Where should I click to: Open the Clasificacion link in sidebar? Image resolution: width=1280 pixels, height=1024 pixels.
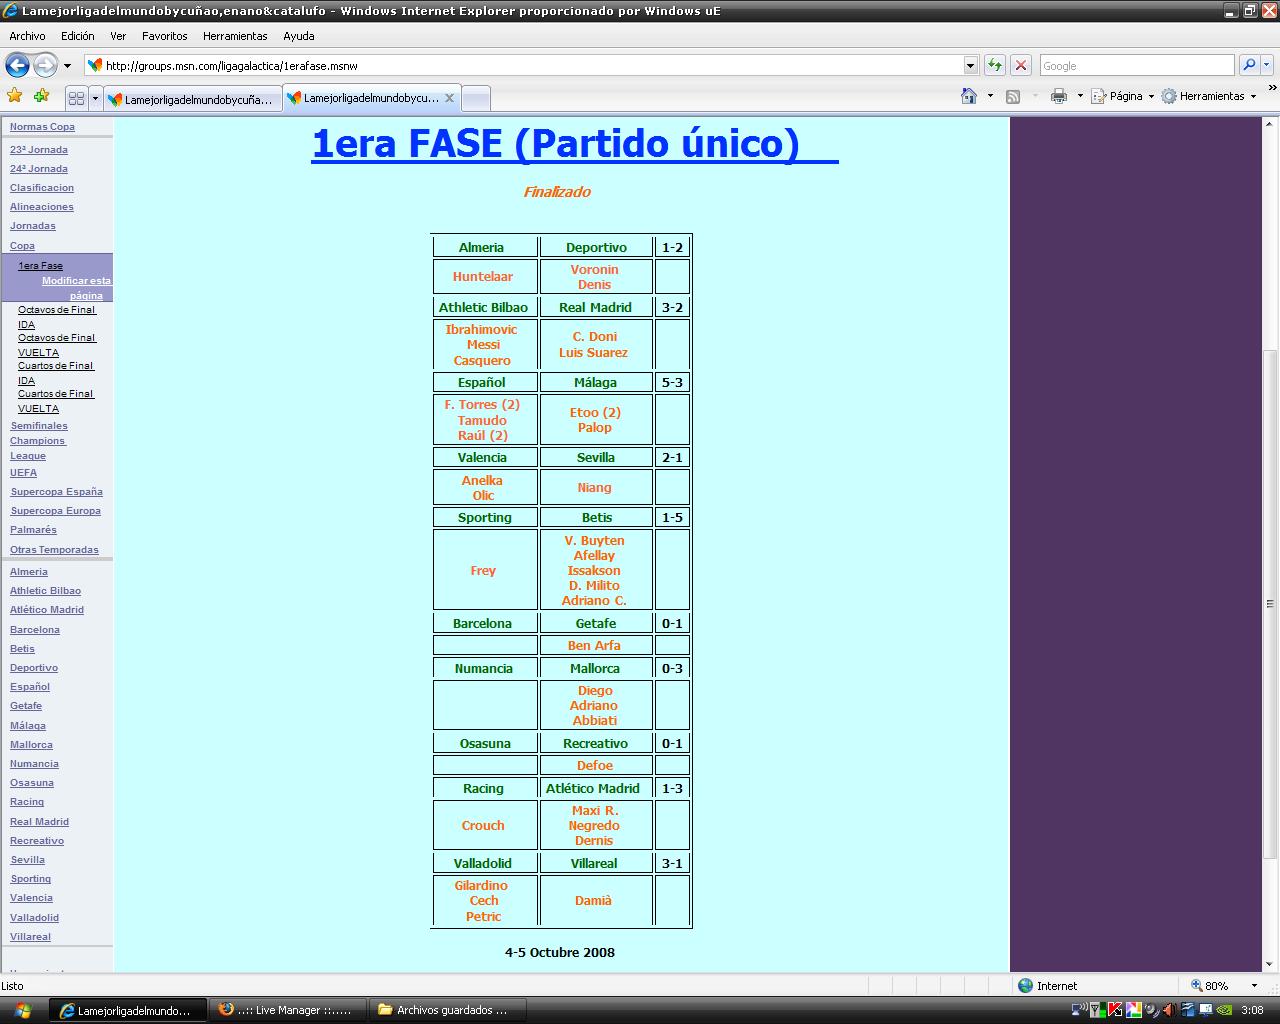42,188
